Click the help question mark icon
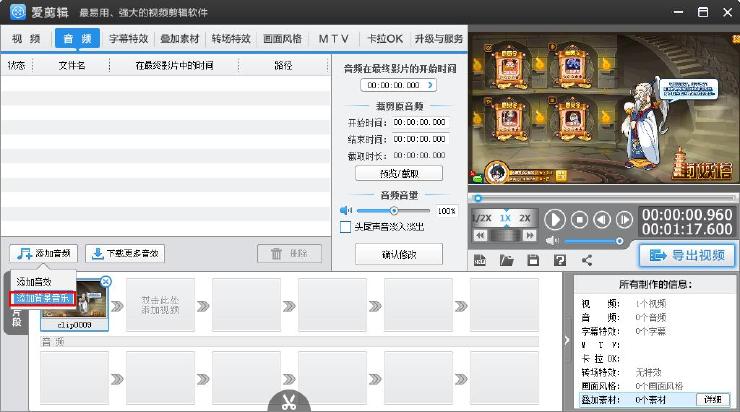 [x=560, y=260]
